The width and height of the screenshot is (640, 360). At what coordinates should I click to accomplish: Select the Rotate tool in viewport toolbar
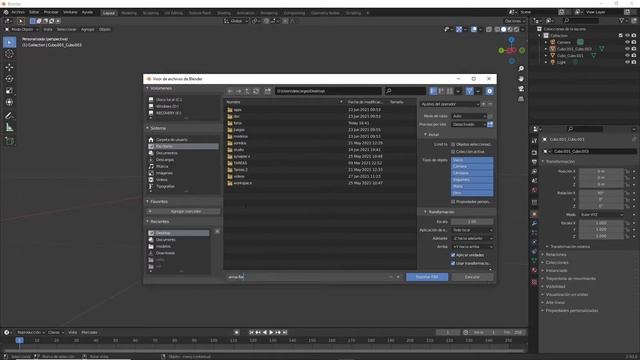pyautogui.click(x=9, y=79)
